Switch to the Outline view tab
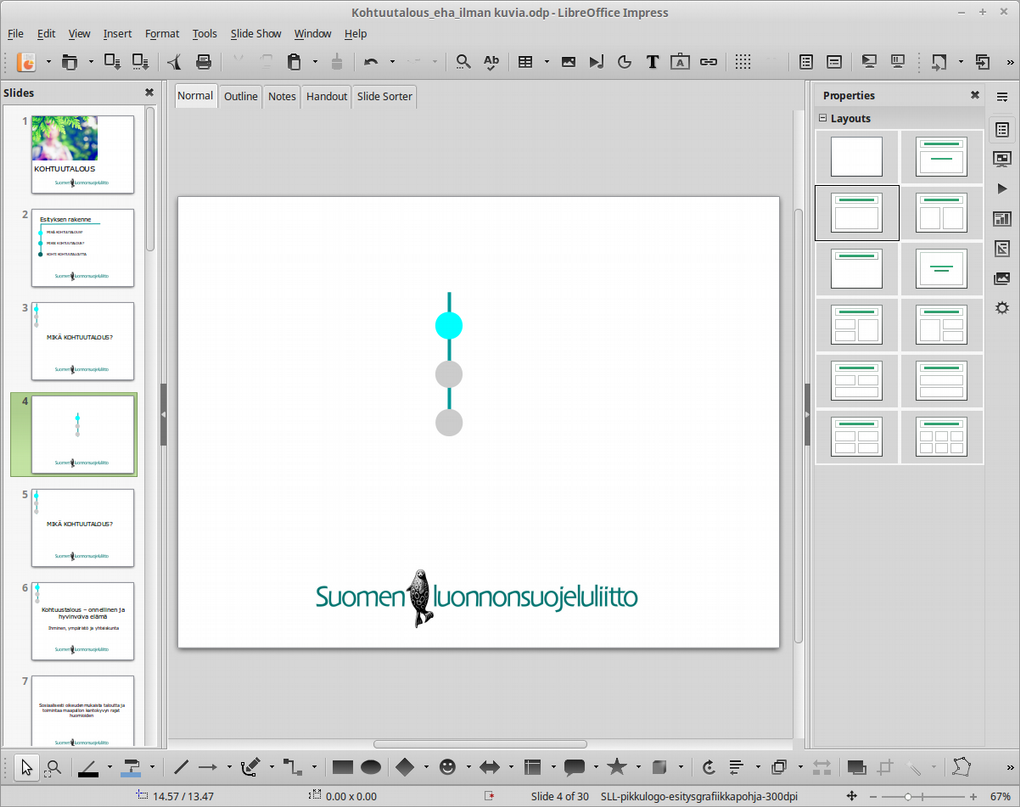Viewport: 1020px width, 807px height. click(241, 96)
